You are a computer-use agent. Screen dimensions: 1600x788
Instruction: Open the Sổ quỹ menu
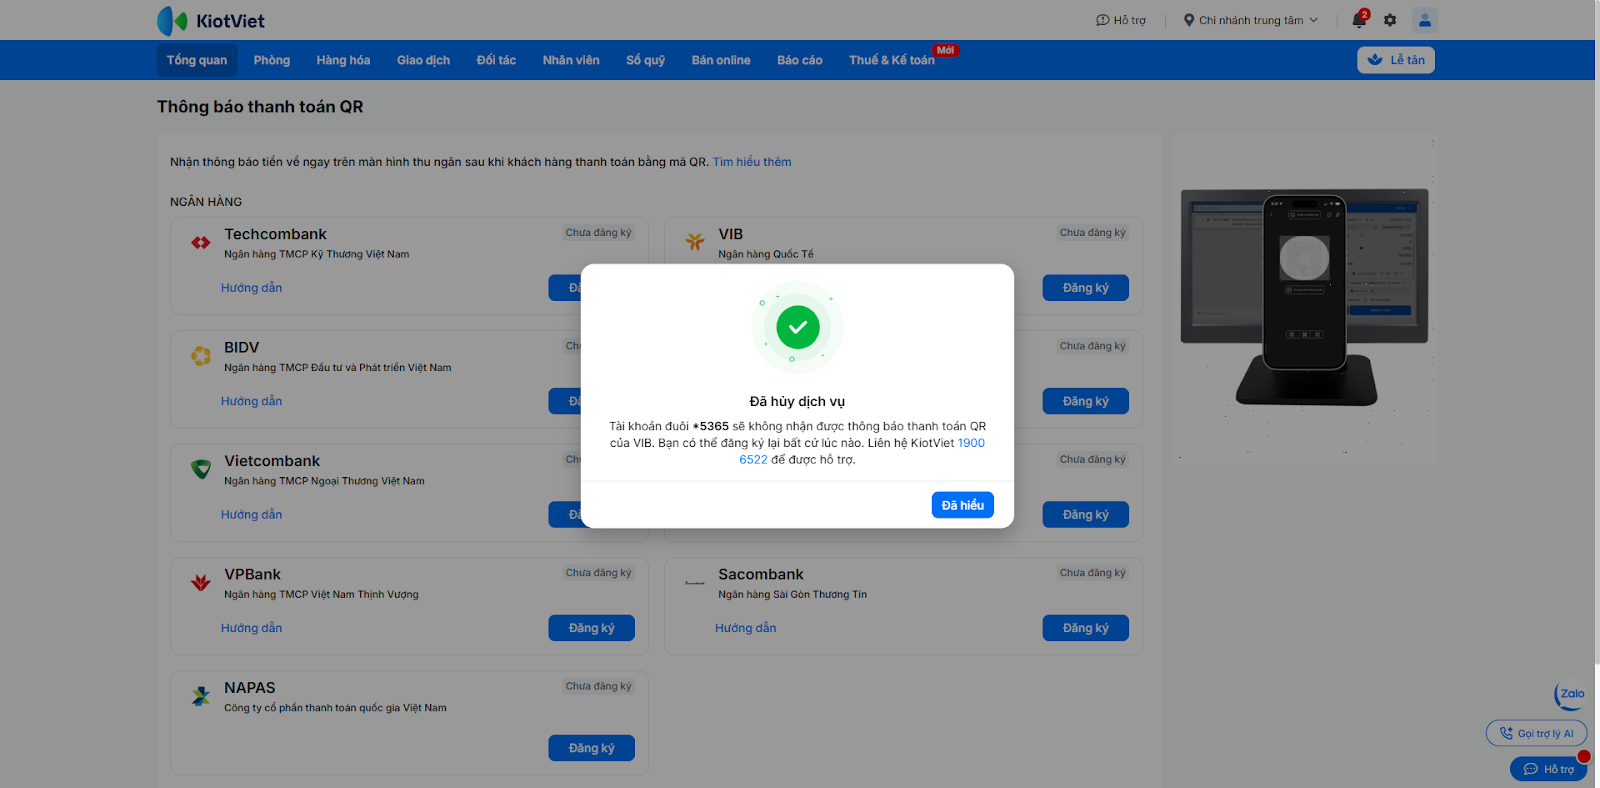click(645, 60)
